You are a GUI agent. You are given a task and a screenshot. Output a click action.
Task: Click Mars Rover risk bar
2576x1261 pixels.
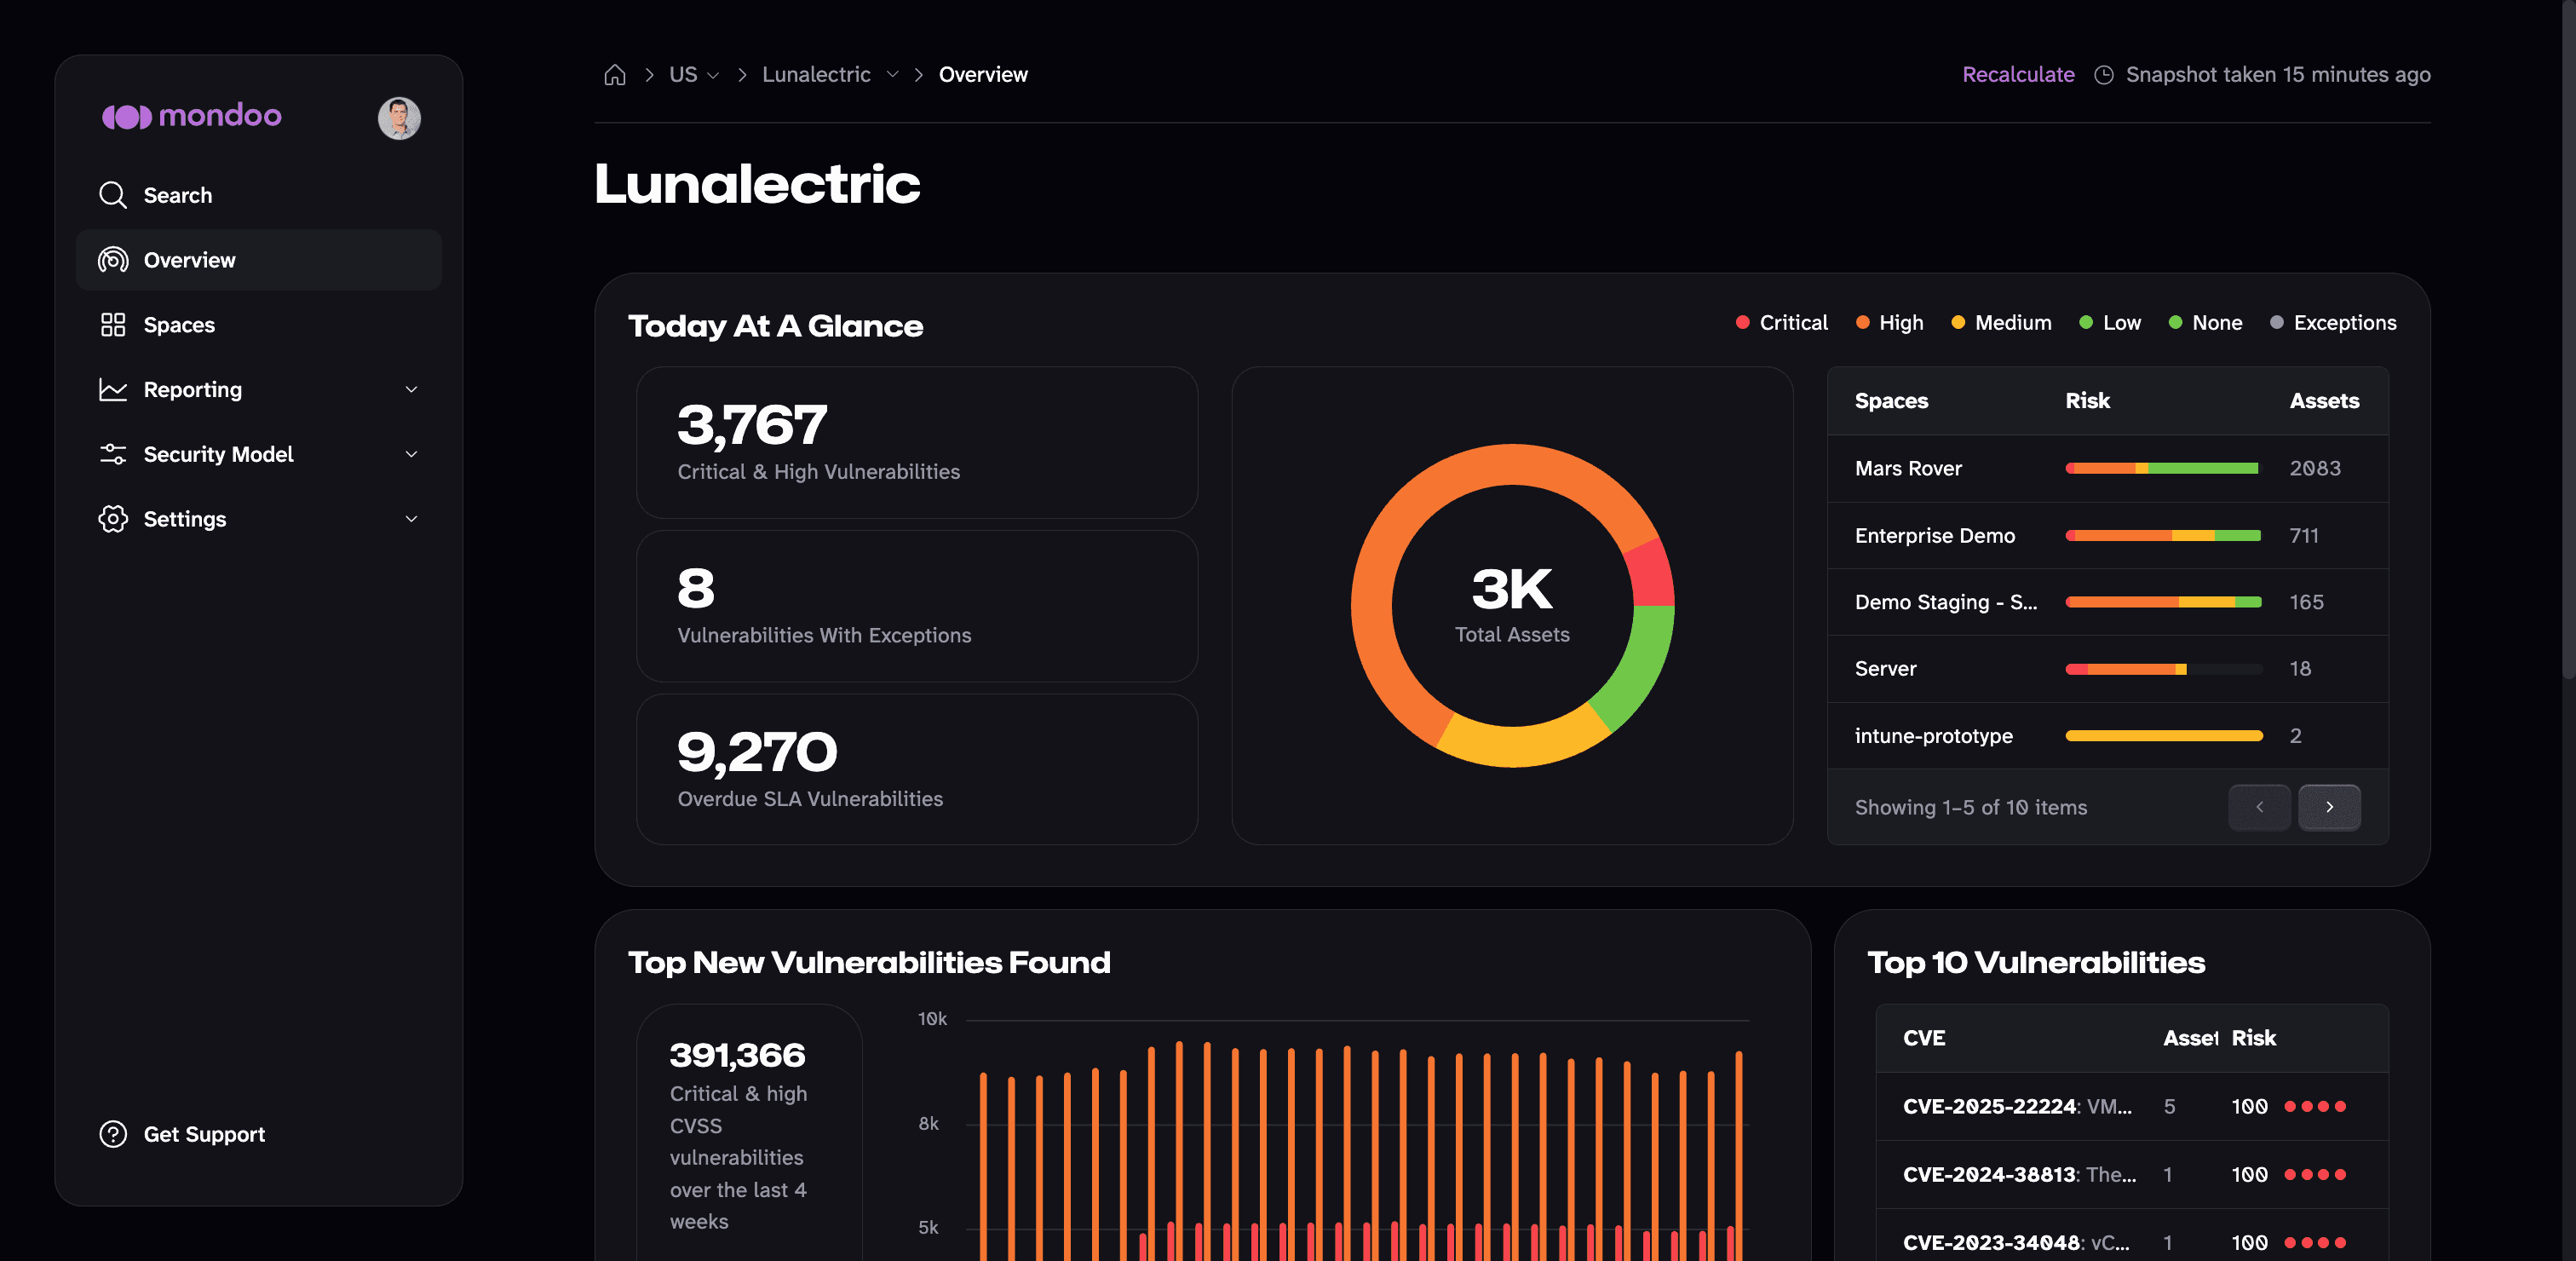pyautogui.click(x=2162, y=468)
